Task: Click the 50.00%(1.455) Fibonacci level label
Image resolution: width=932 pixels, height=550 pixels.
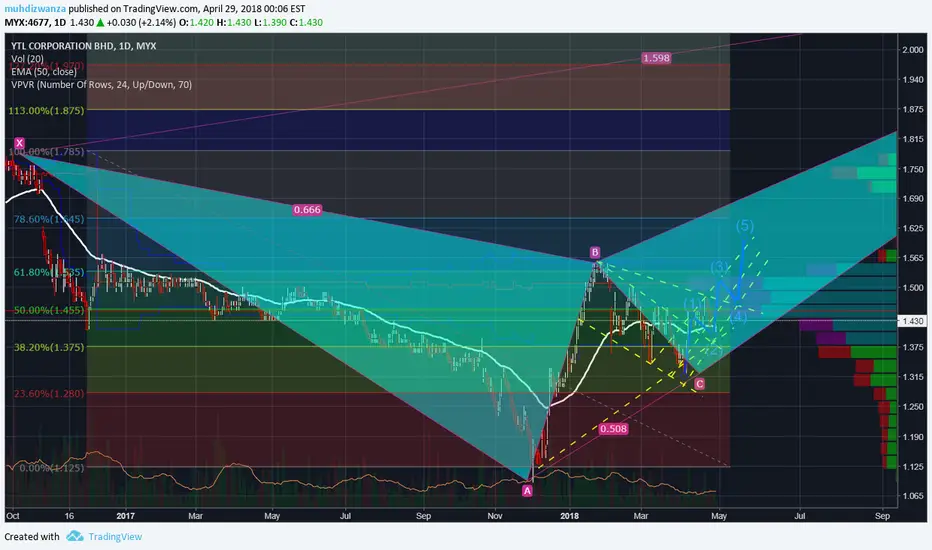Action: pos(49,310)
